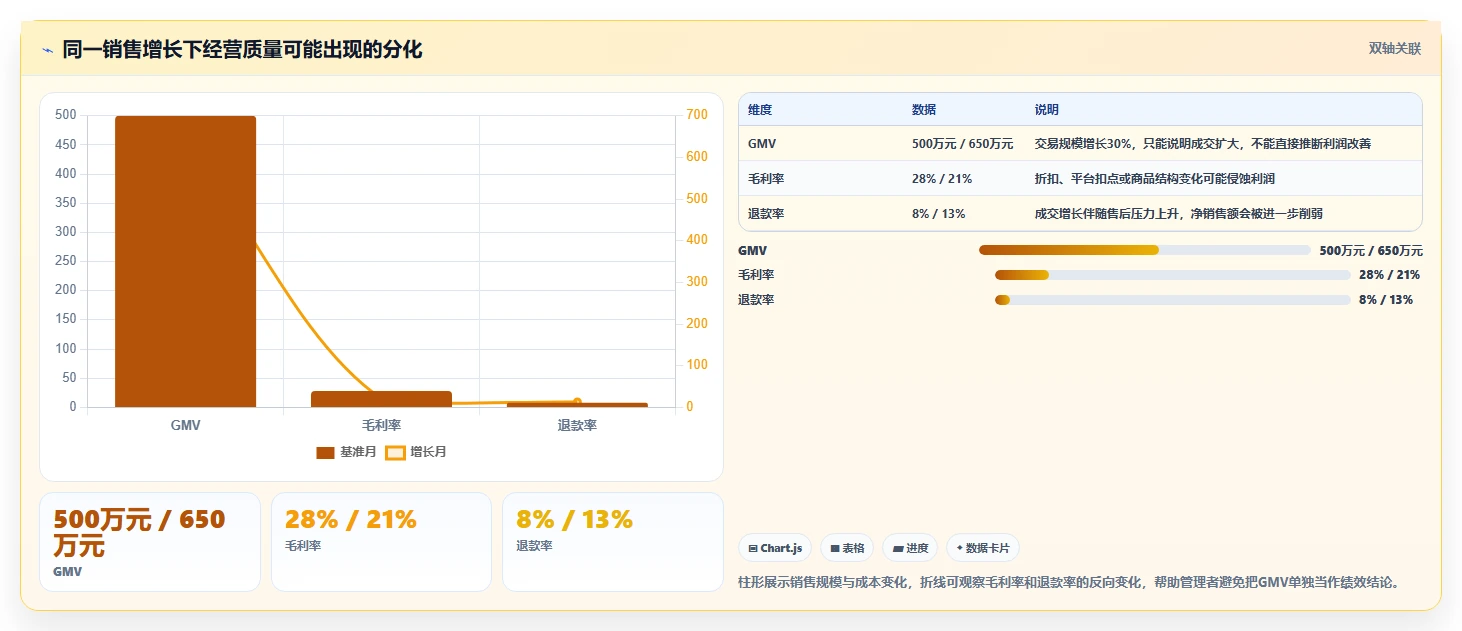Click the description starting 折扣、平台扣点

click(x=1155, y=179)
